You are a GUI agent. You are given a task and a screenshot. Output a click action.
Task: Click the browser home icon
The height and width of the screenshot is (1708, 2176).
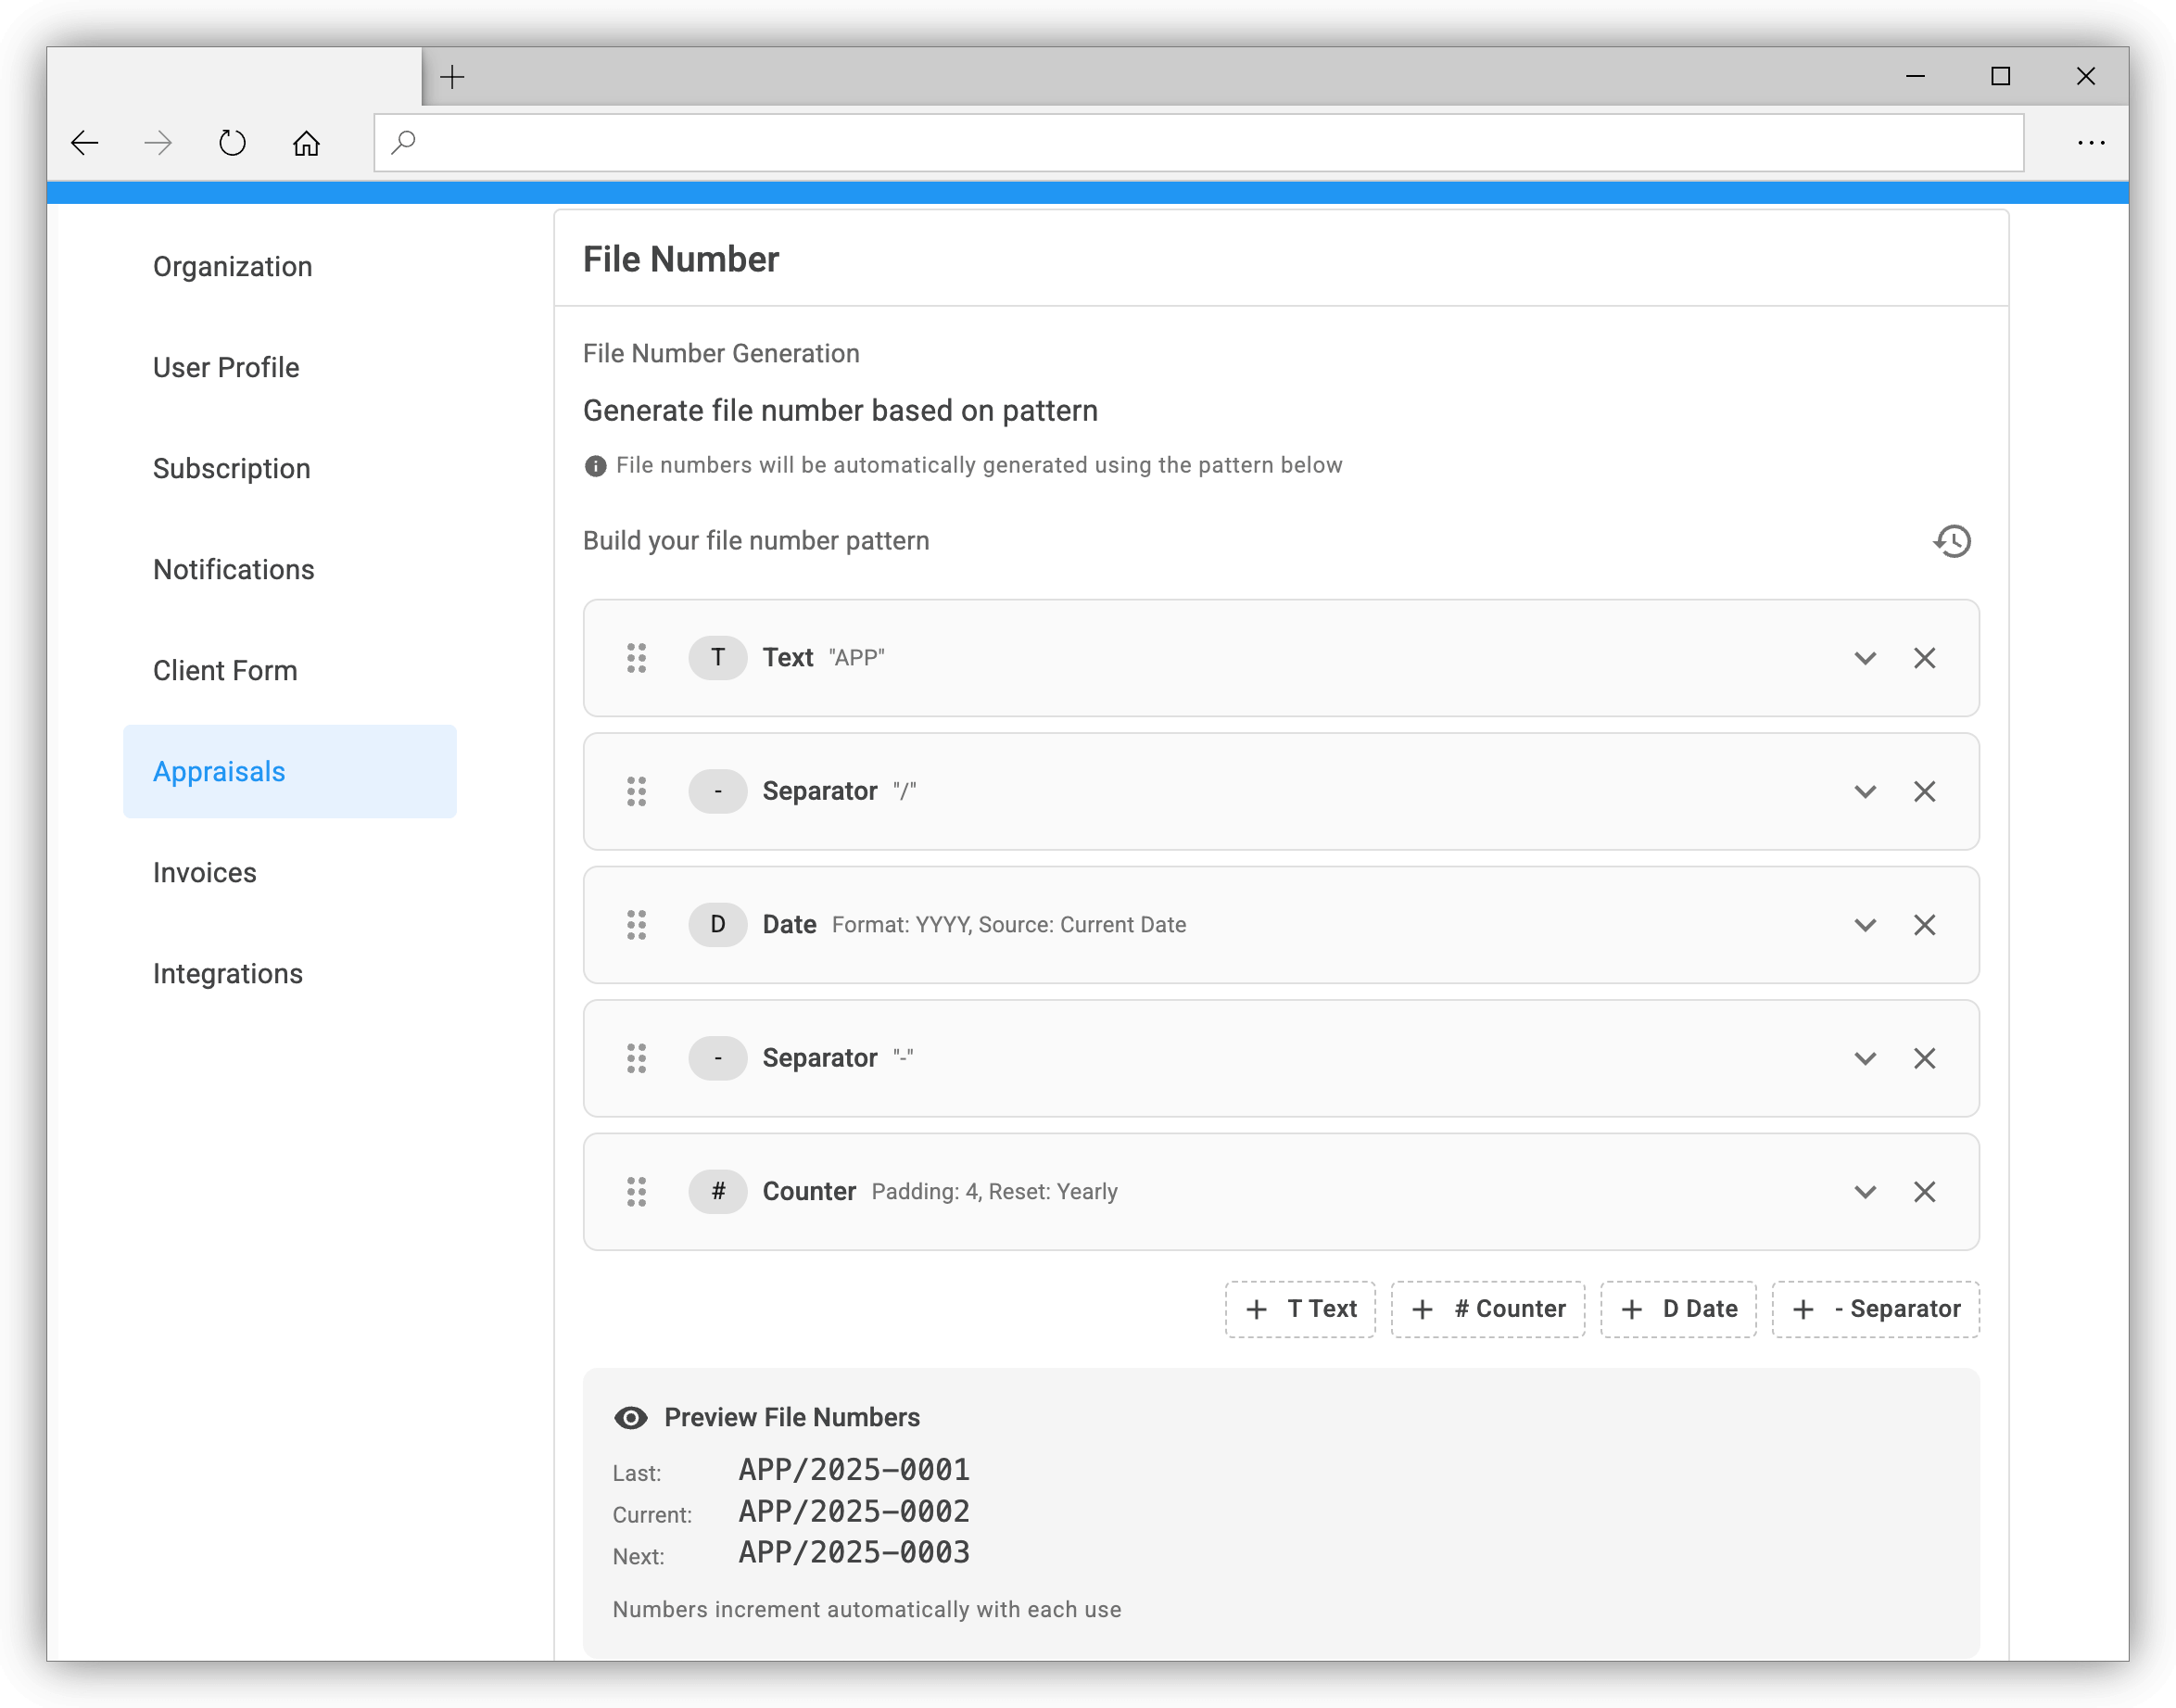tap(308, 142)
